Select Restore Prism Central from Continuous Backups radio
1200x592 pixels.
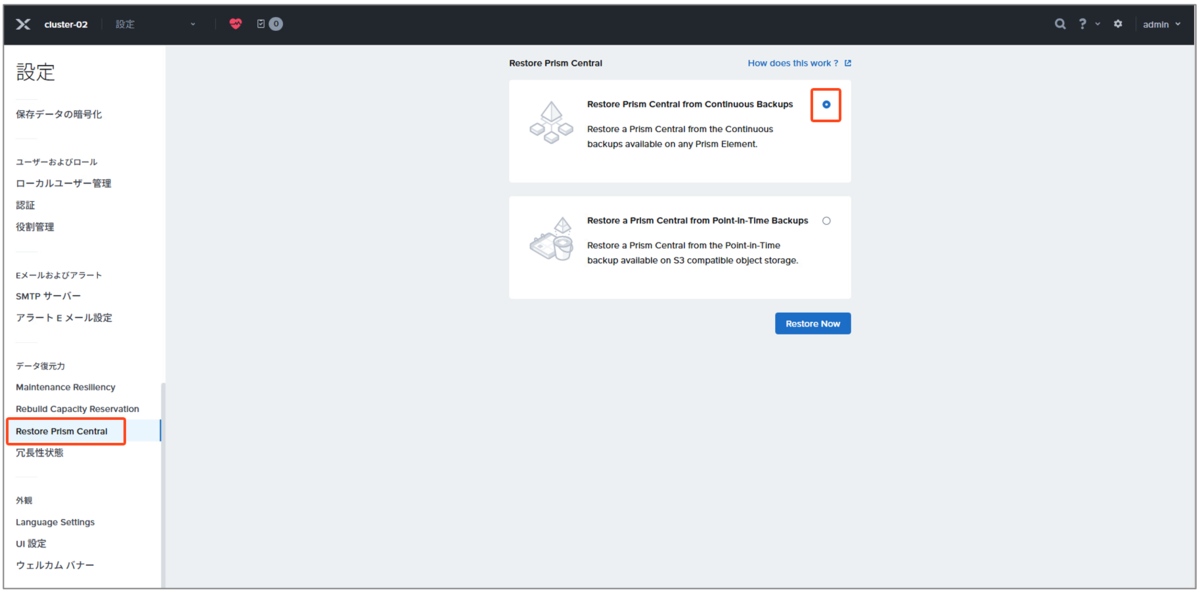(826, 104)
